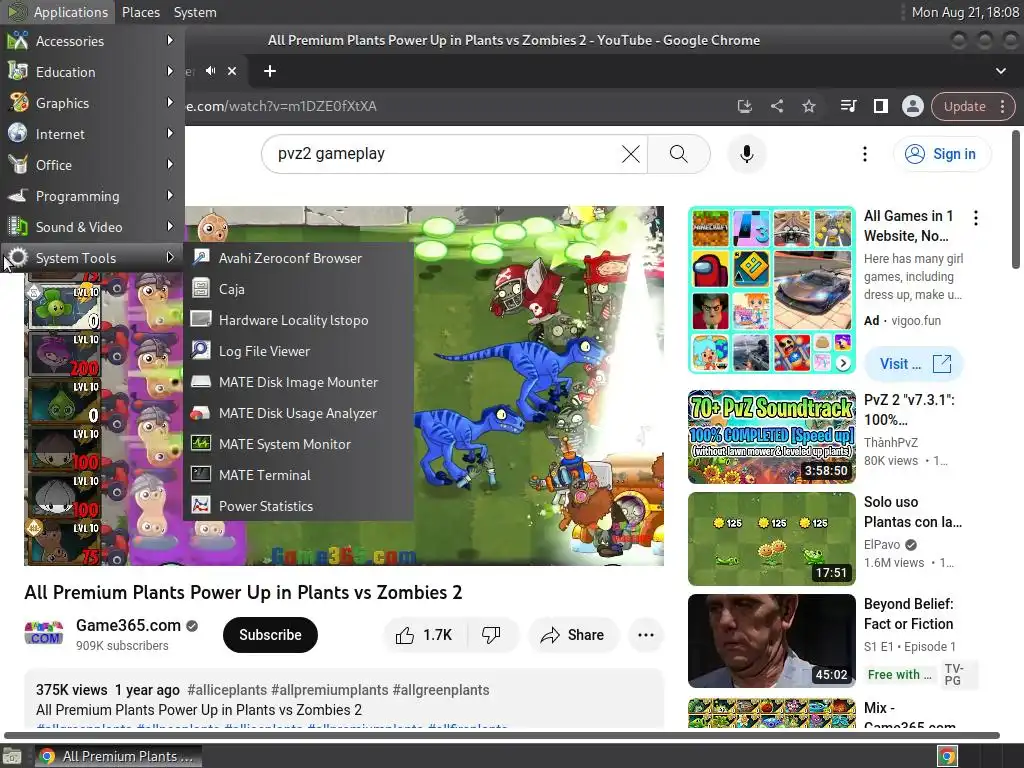
Task: Click the Chrome tray icon in bottom panel
Action: click(x=947, y=756)
